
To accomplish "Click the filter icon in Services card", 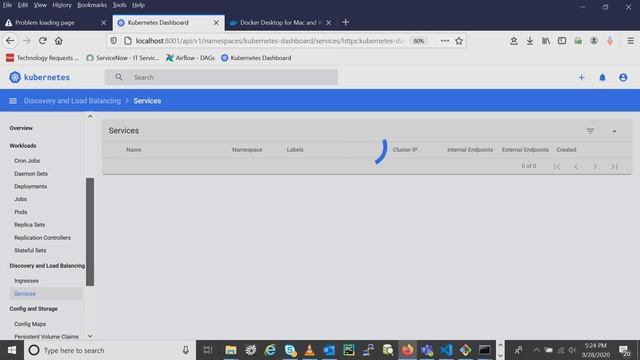I will tap(590, 131).
